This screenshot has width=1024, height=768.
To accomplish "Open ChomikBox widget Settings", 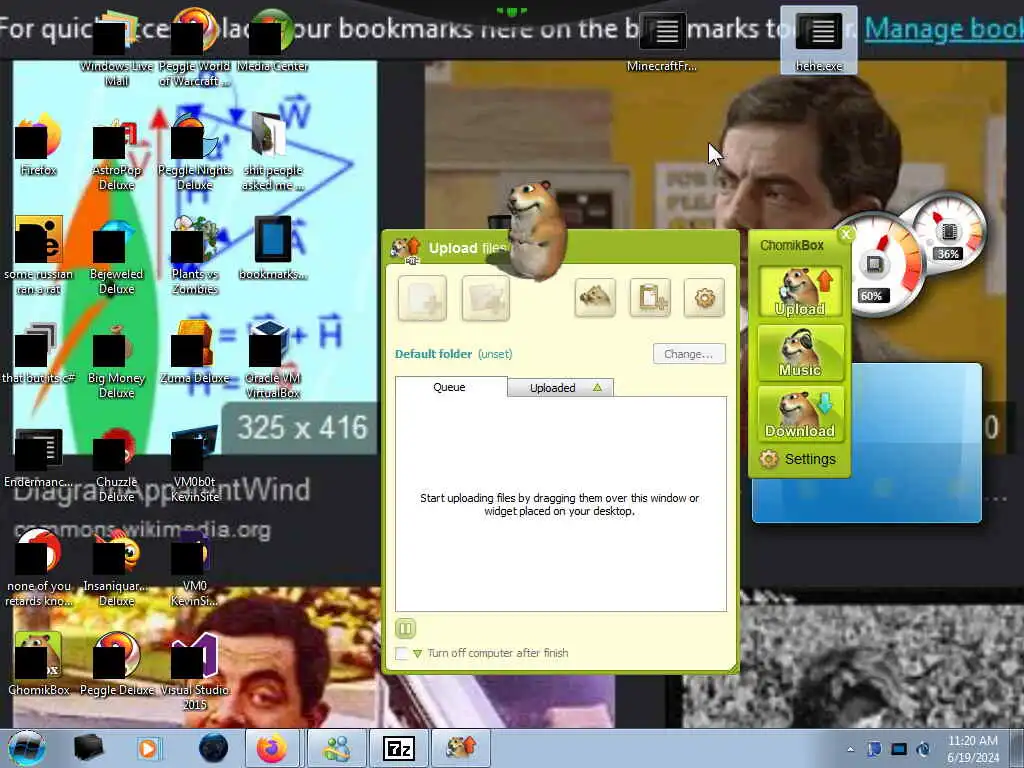I will (798, 459).
